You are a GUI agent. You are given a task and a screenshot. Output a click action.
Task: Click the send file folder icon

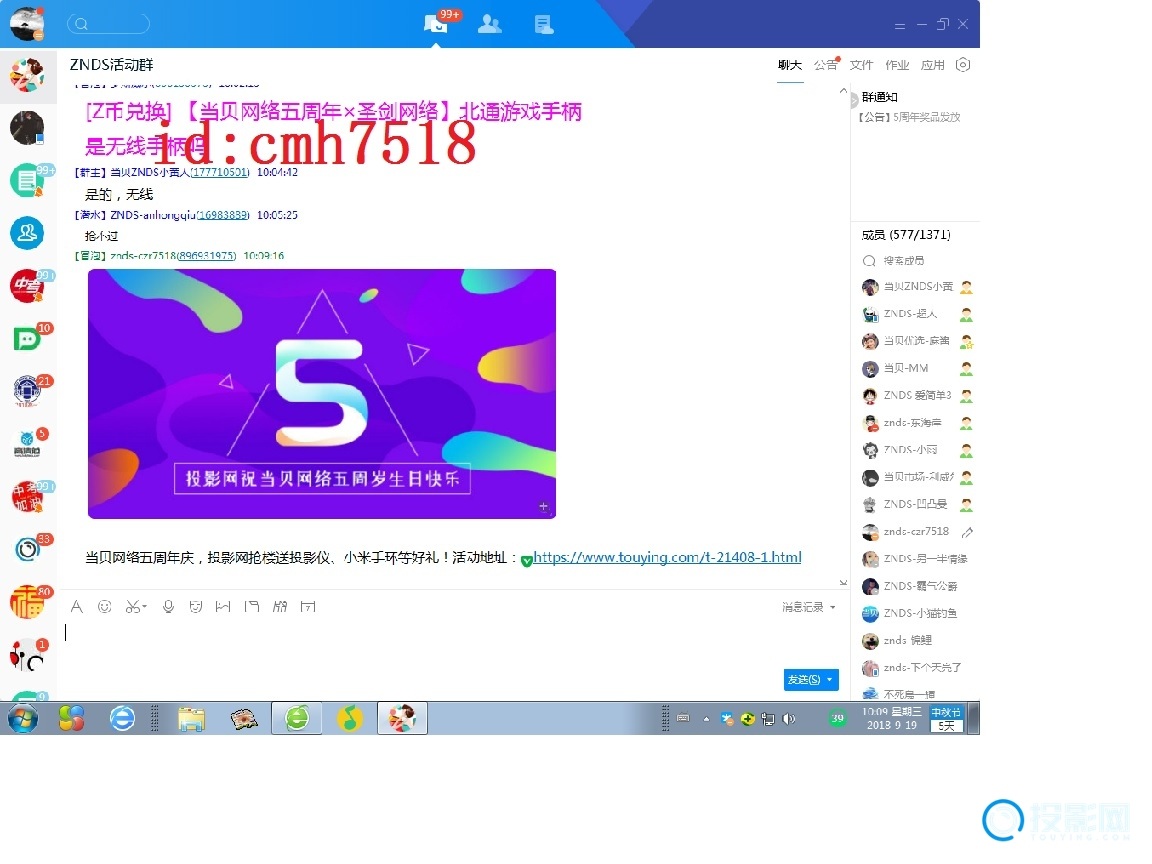[x=252, y=606]
